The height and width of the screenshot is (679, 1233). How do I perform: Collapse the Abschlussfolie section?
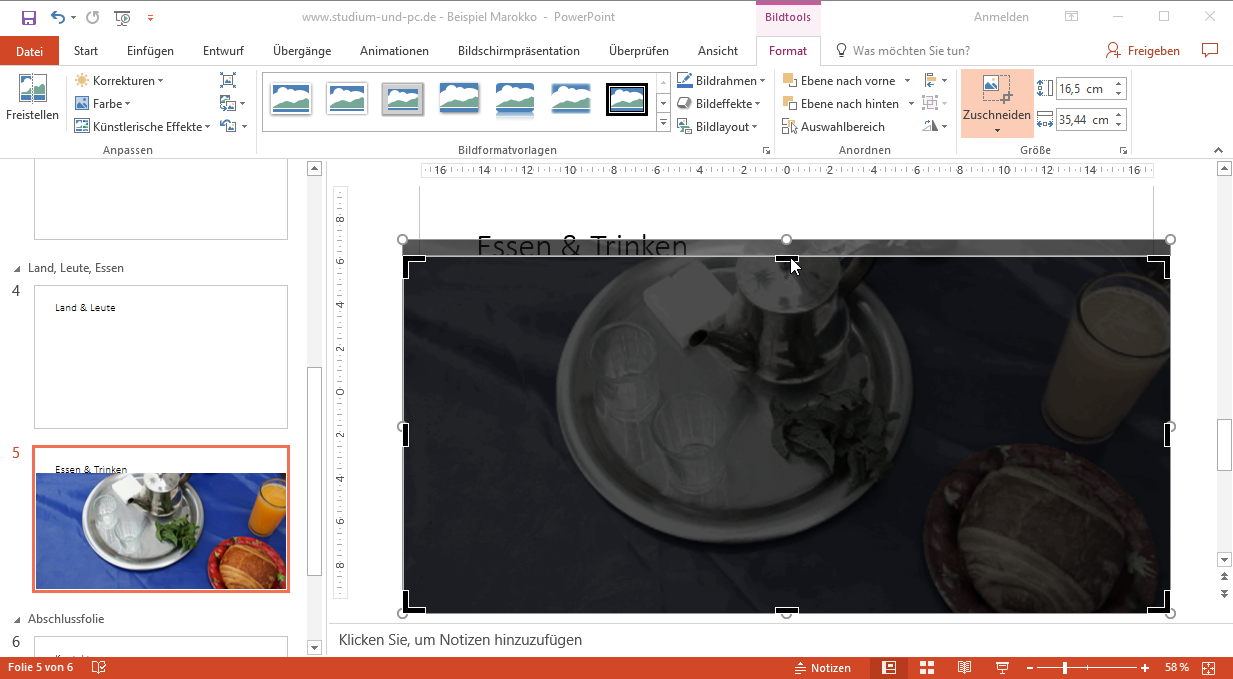pos(16,619)
